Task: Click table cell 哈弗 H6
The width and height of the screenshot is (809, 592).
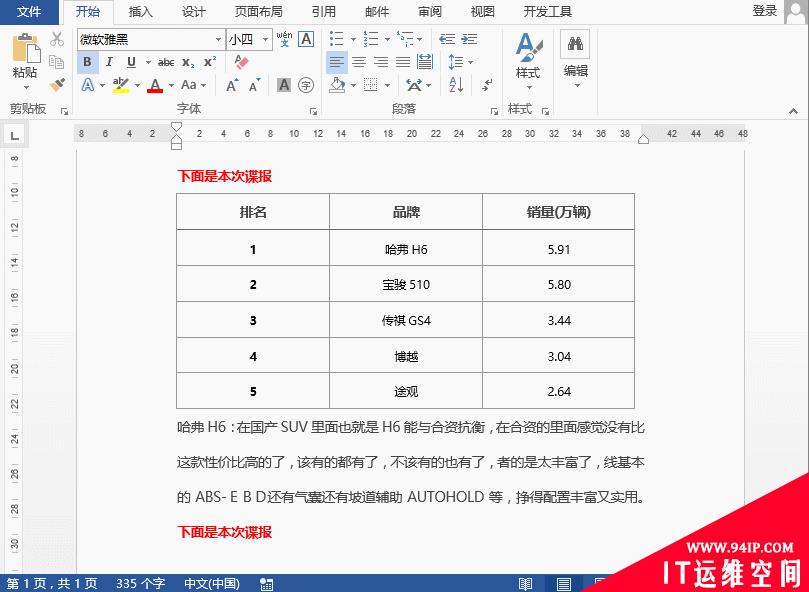Action: click(406, 249)
